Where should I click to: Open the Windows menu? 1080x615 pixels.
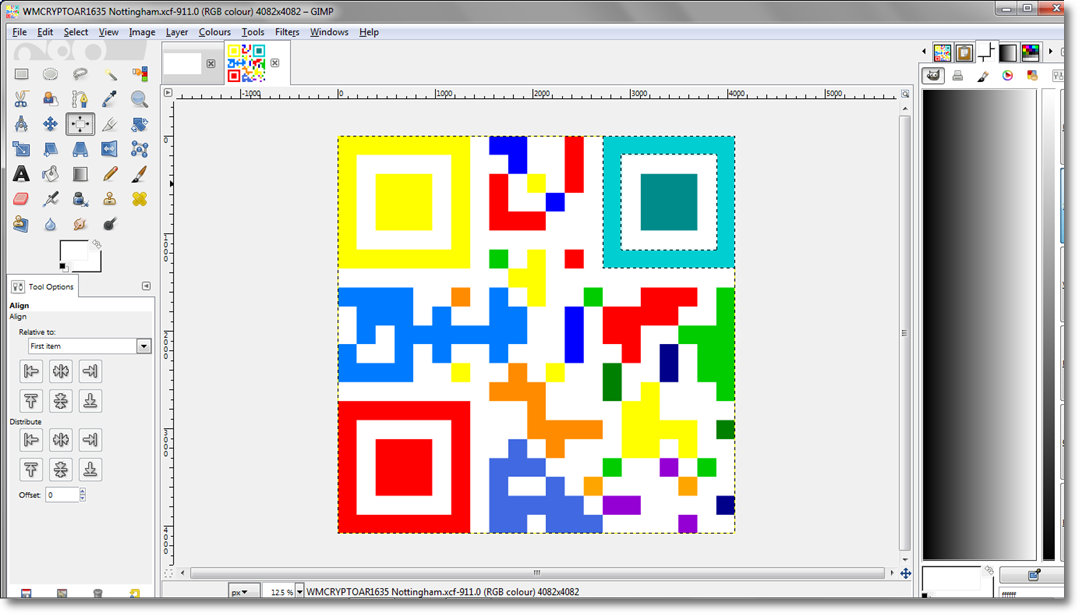pyautogui.click(x=329, y=32)
